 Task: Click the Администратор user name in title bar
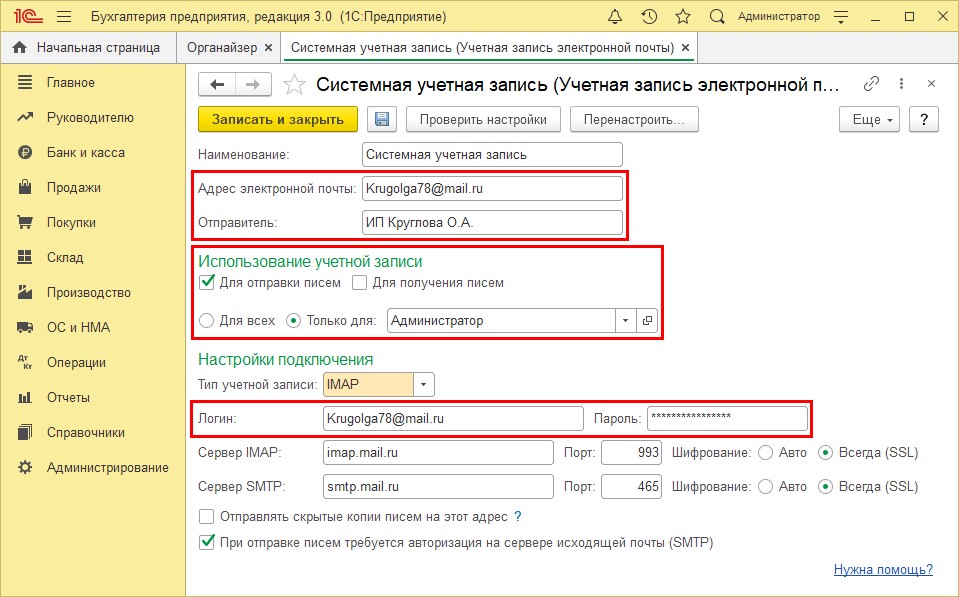779,17
